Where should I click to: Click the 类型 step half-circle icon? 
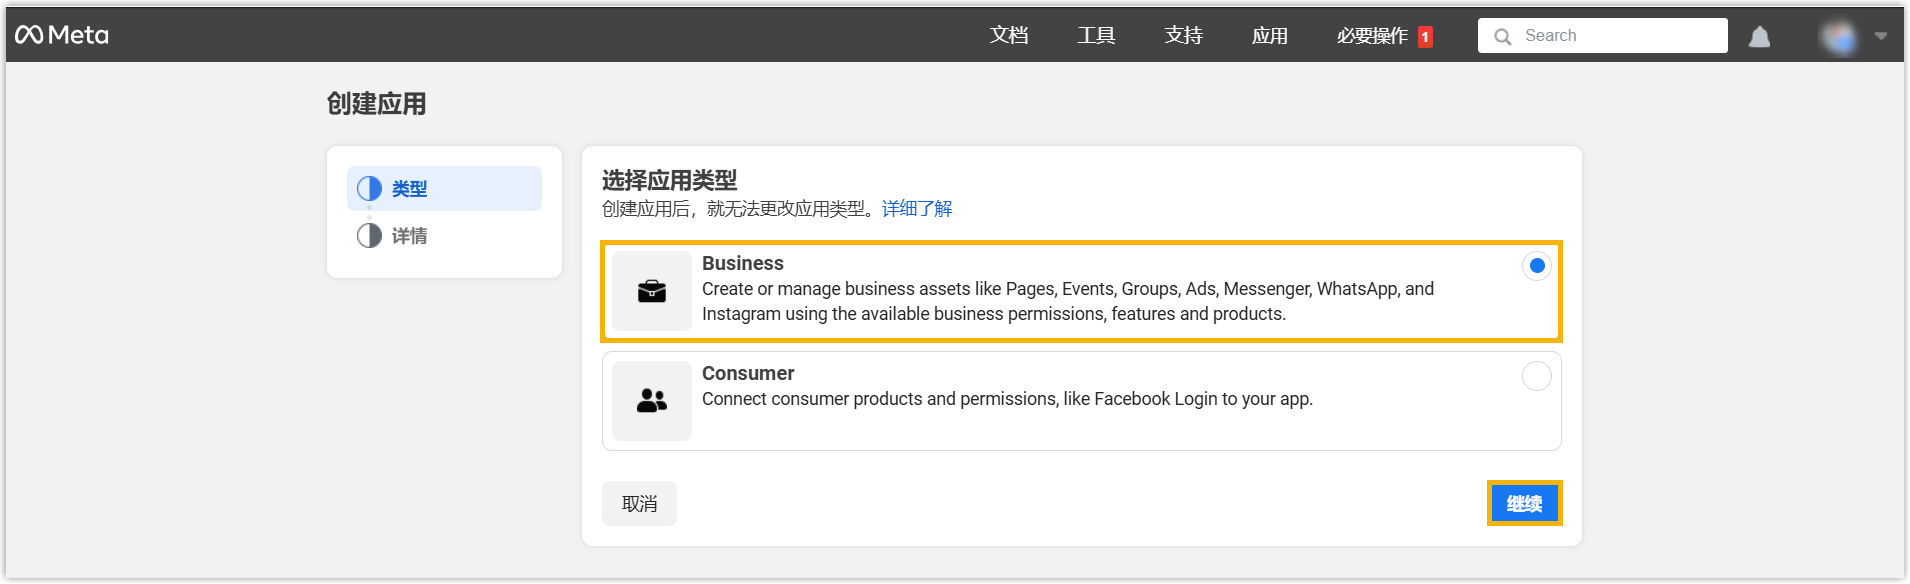click(x=370, y=189)
